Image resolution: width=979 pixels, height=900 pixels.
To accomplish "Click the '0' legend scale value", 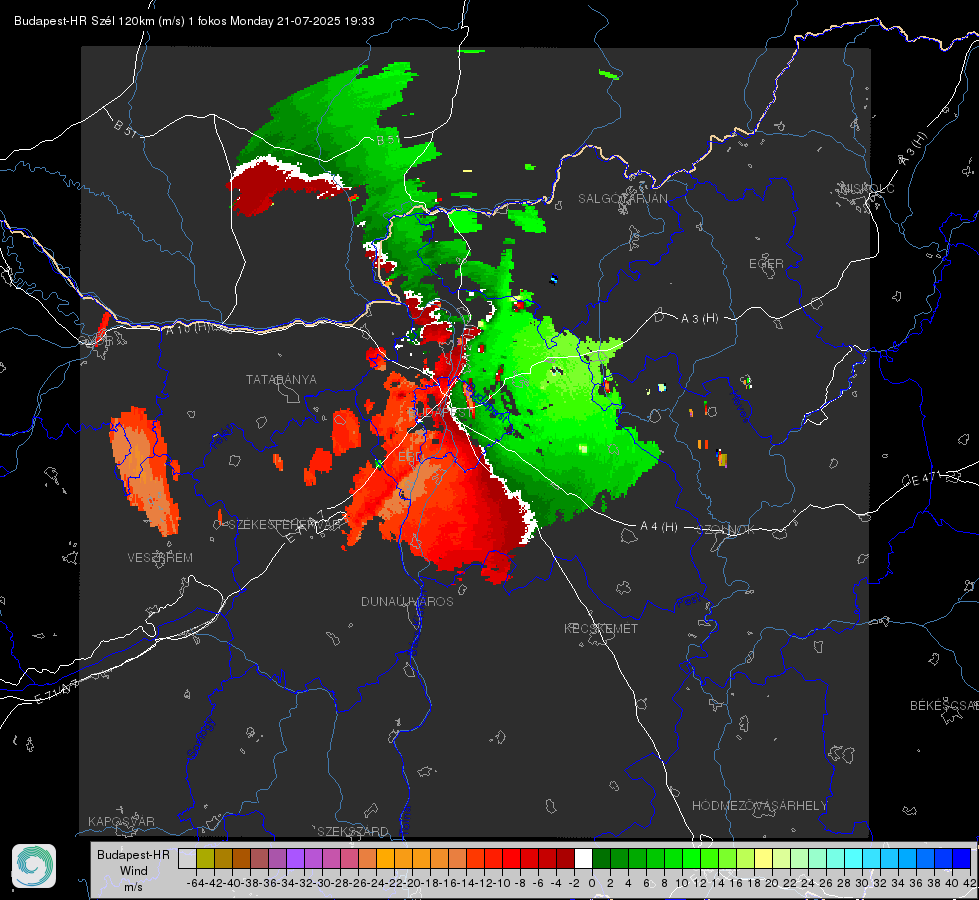I will (x=592, y=883).
